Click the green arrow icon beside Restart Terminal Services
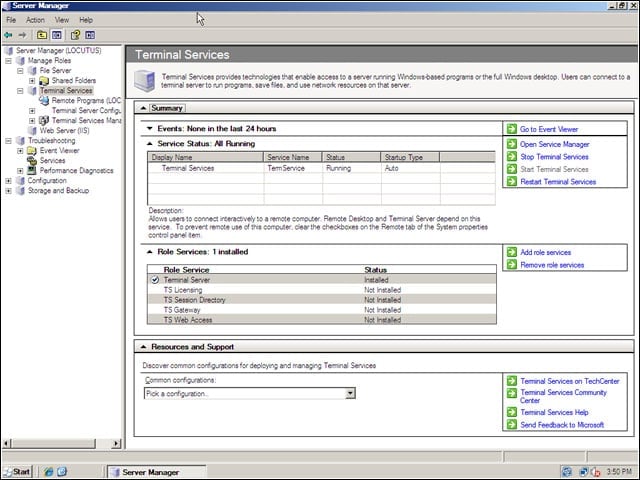This screenshot has height=480, width=640. coord(511,181)
